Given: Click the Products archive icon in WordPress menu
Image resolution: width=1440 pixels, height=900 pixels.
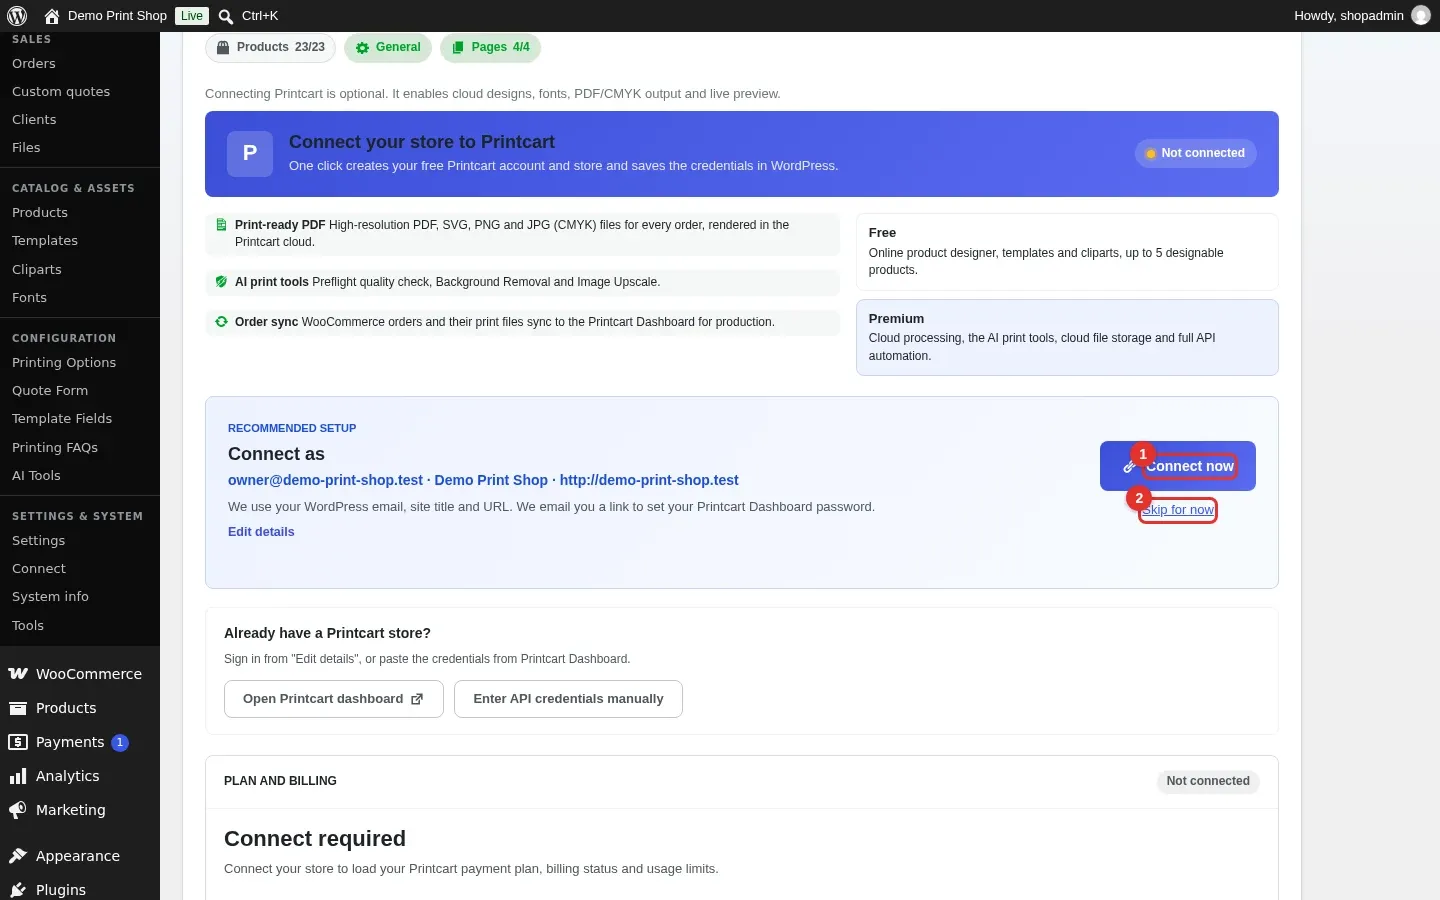Looking at the screenshot, I should point(17,708).
